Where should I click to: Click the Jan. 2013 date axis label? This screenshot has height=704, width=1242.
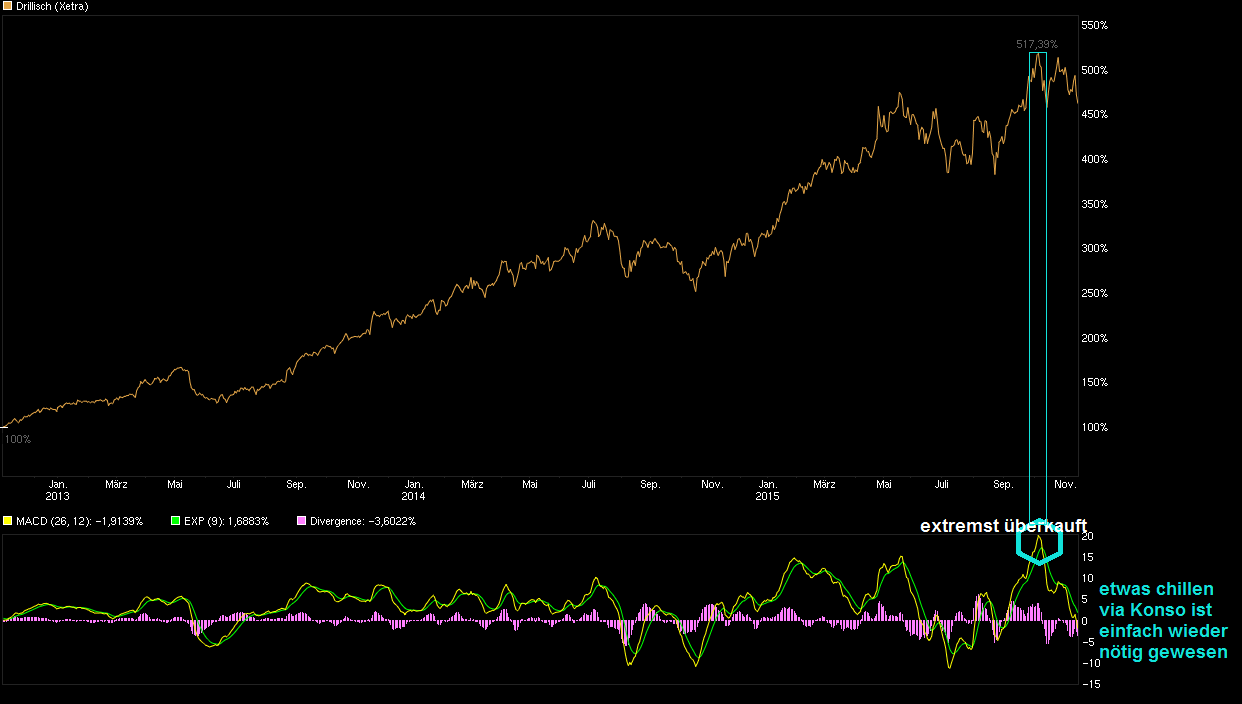pyautogui.click(x=58, y=490)
